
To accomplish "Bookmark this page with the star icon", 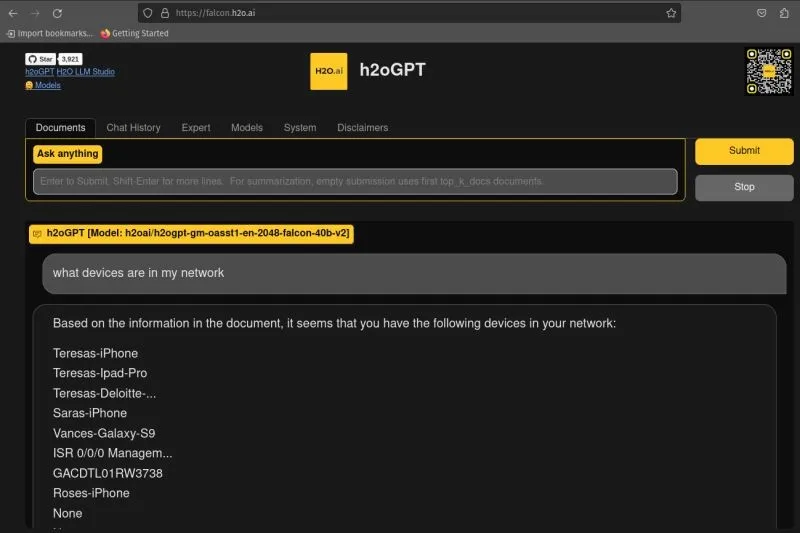I will (x=671, y=13).
